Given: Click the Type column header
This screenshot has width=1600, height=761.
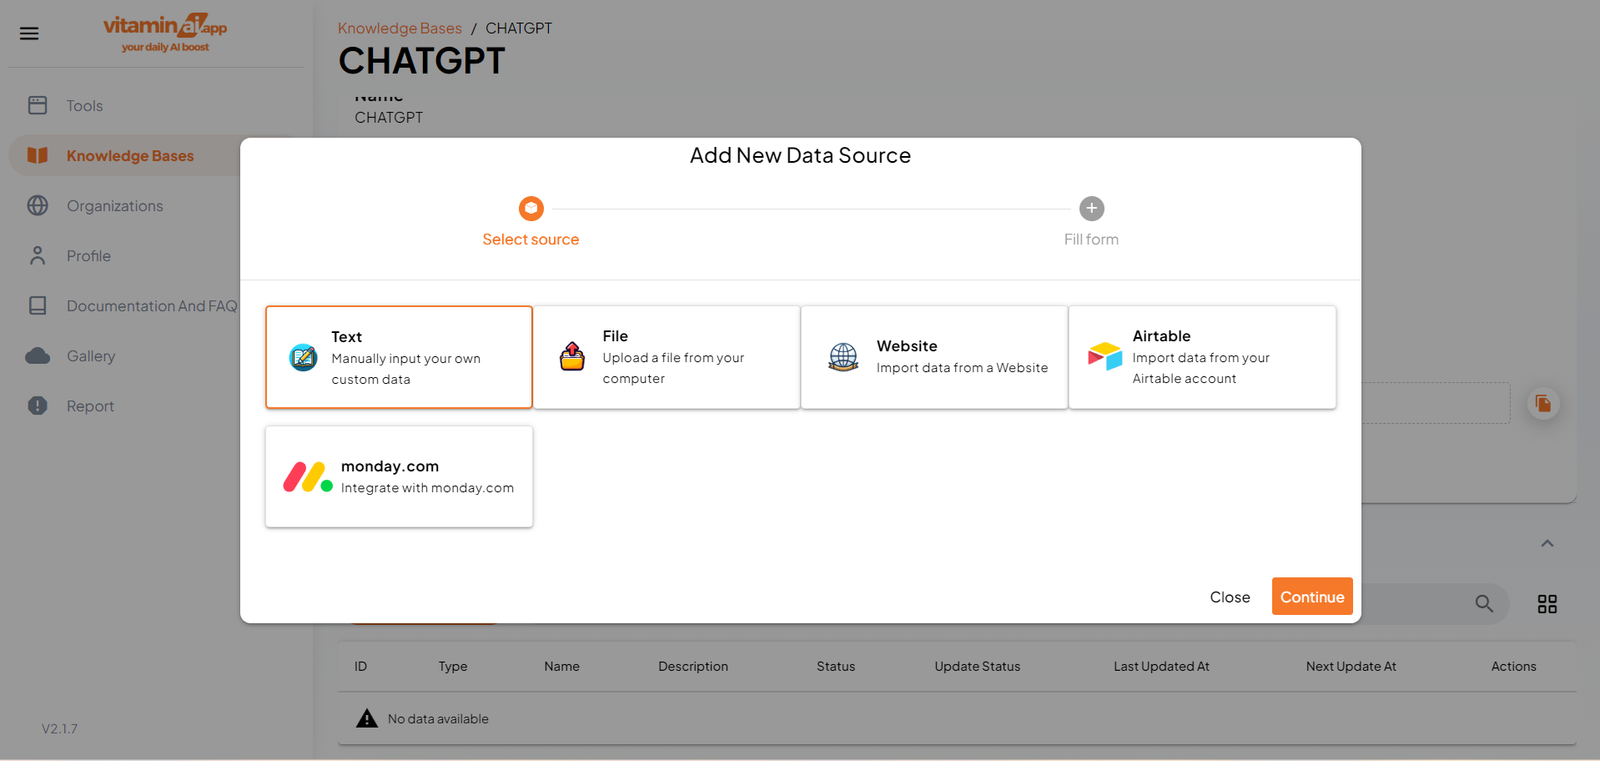Looking at the screenshot, I should (x=453, y=666).
